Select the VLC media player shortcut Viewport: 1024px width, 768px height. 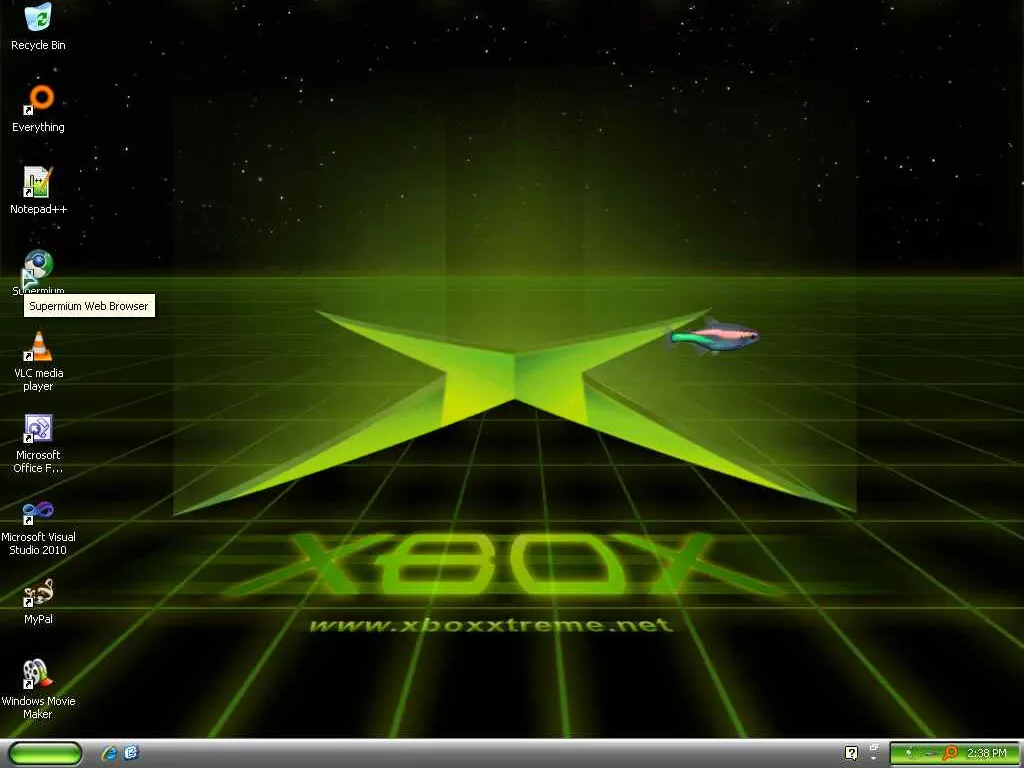[x=38, y=361]
